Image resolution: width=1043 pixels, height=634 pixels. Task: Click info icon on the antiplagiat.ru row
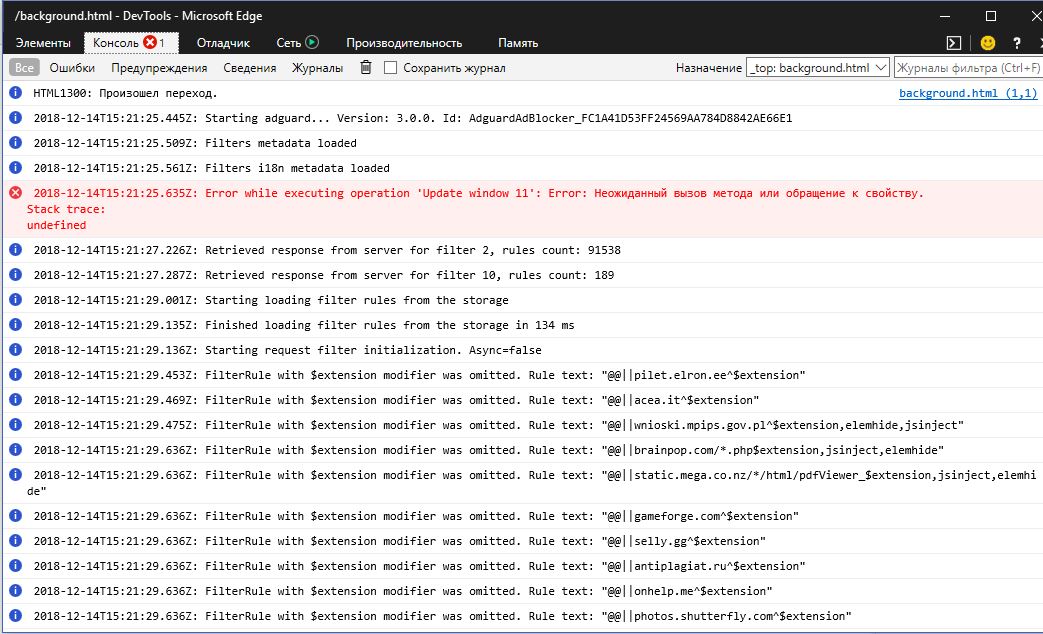tap(15, 565)
